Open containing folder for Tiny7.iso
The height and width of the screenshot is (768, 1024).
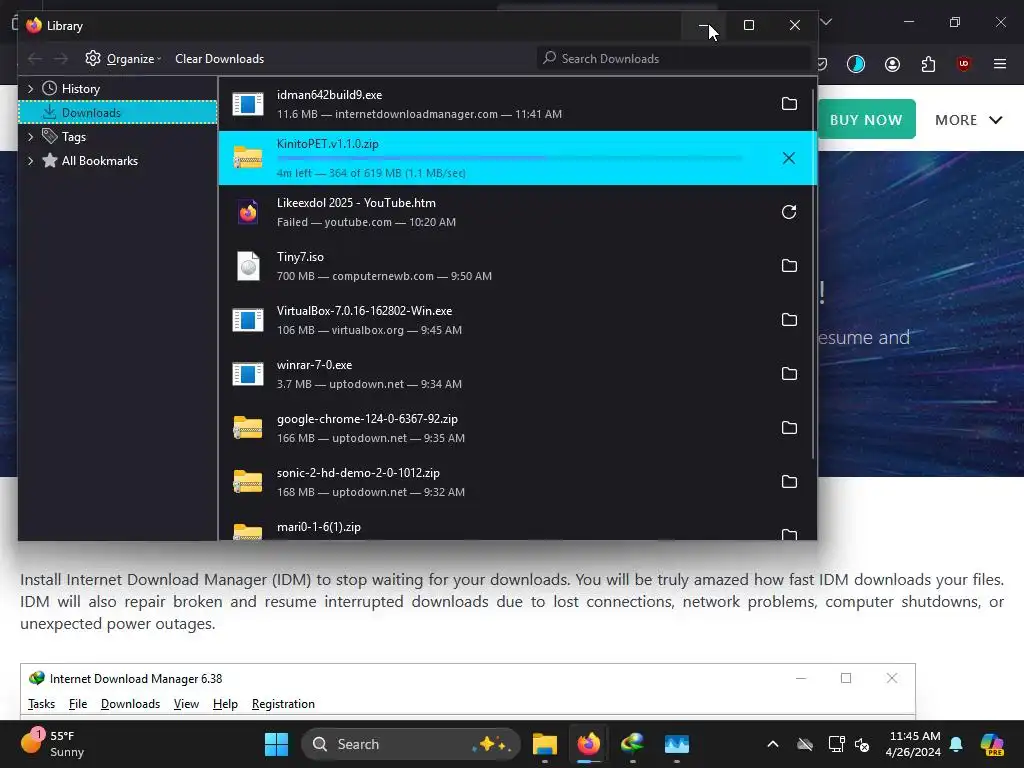(x=789, y=266)
